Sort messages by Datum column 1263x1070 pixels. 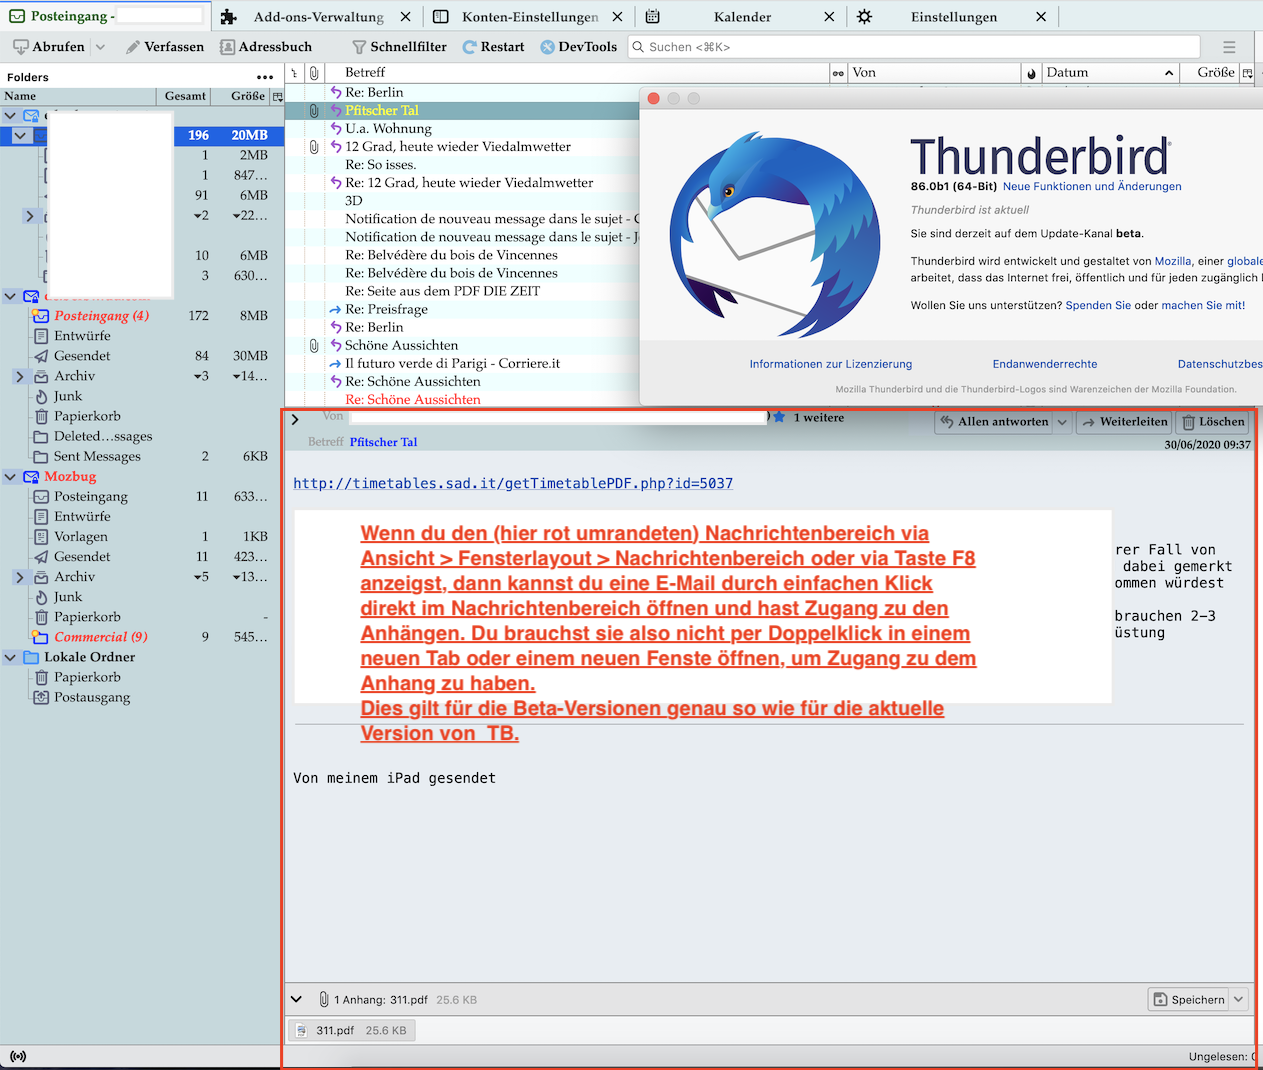[1110, 73]
